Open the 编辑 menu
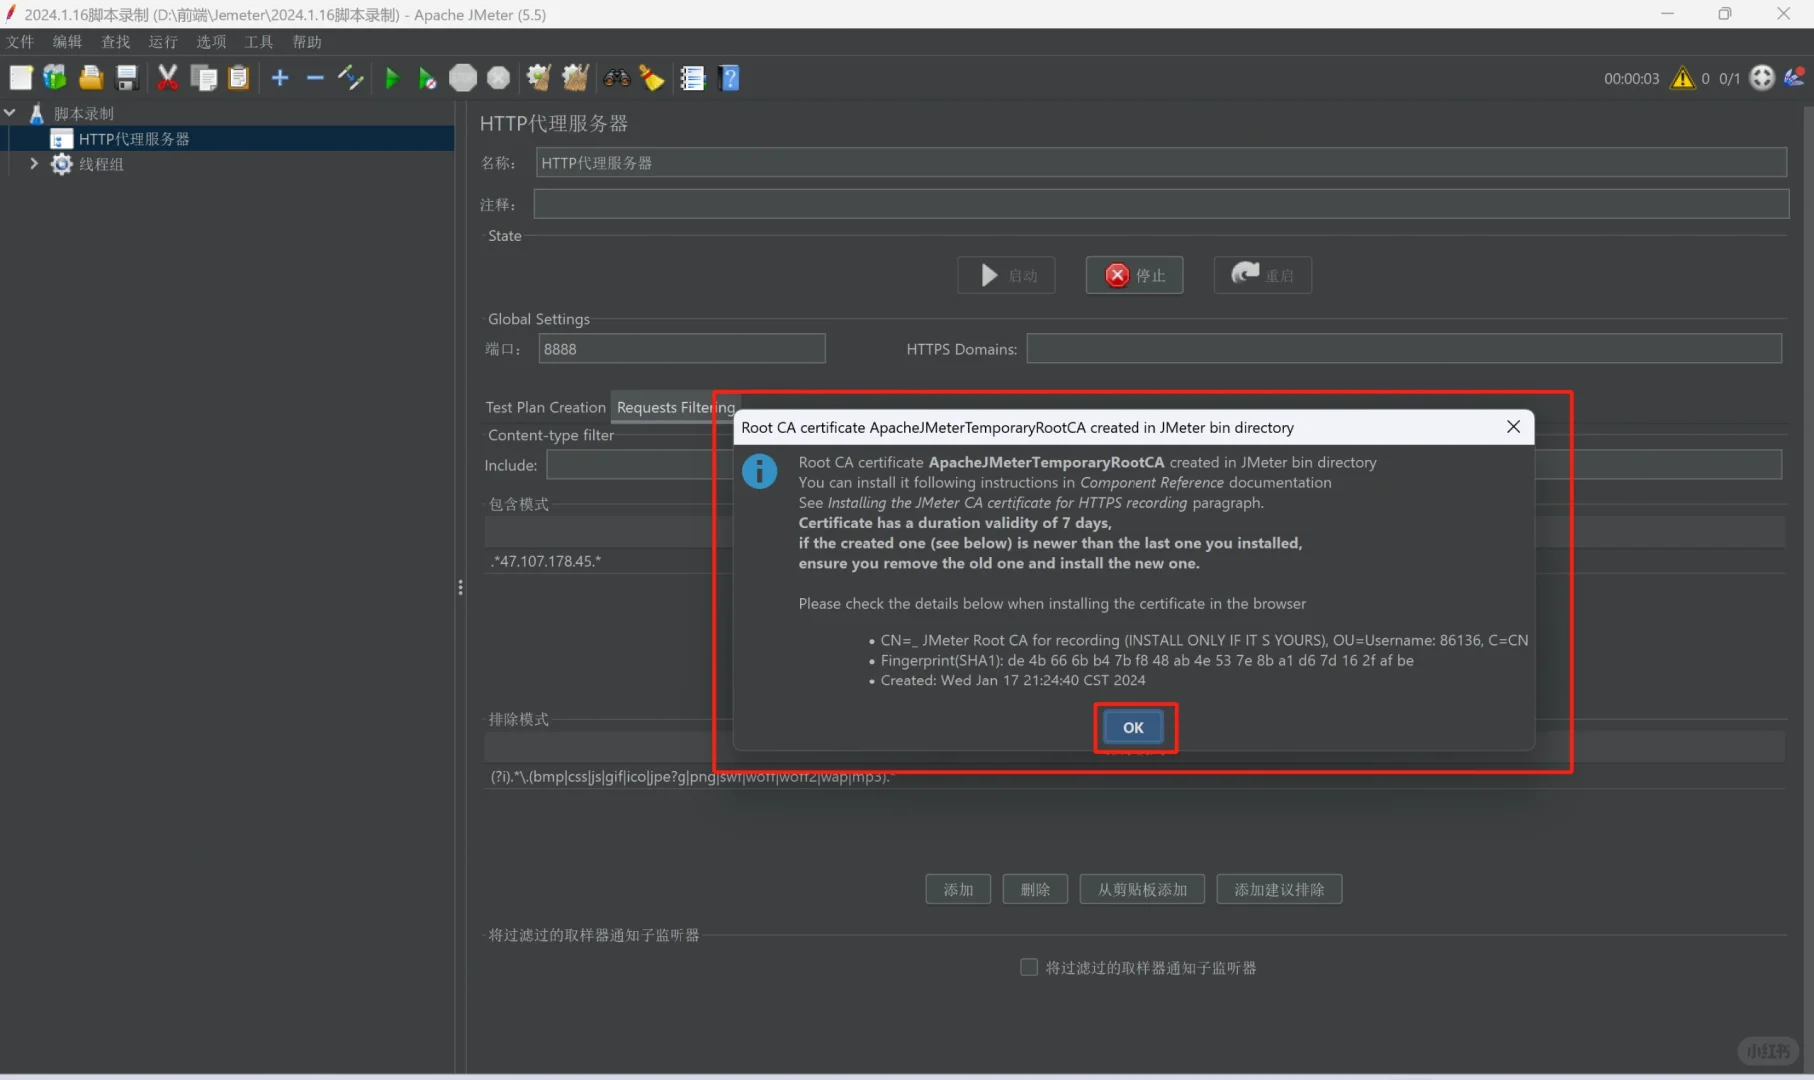The width and height of the screenshot is (1814, 1080). pyautogui.click(x=68, y=42)
